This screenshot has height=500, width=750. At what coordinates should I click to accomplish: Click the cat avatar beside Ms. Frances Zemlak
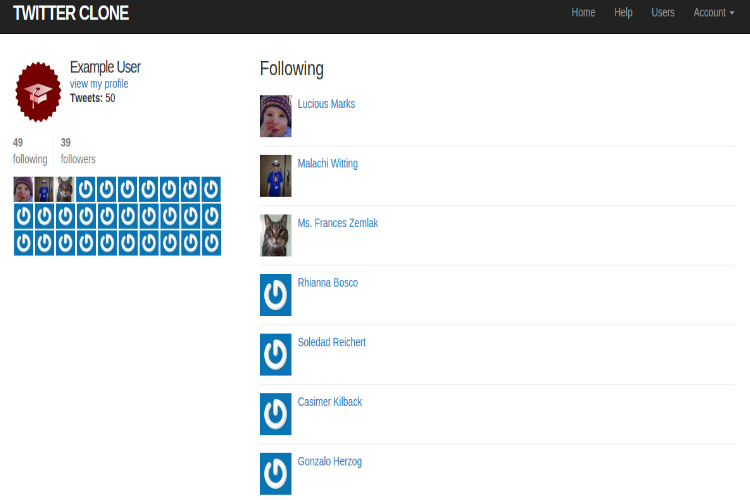tap(276, 235)
